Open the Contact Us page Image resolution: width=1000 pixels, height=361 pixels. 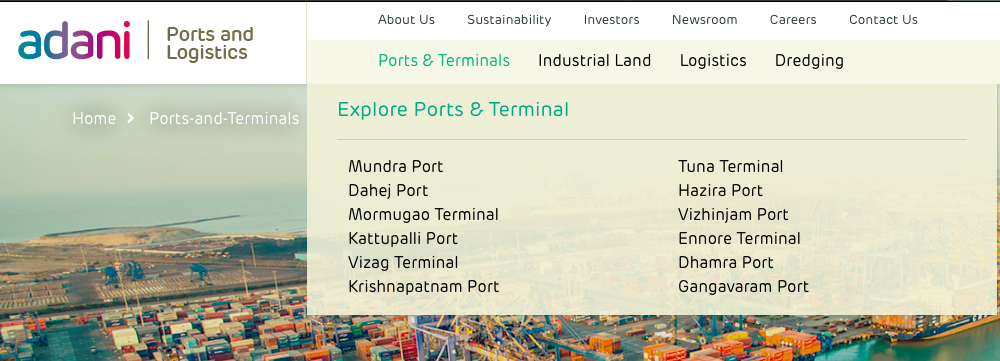pos(883,20)
